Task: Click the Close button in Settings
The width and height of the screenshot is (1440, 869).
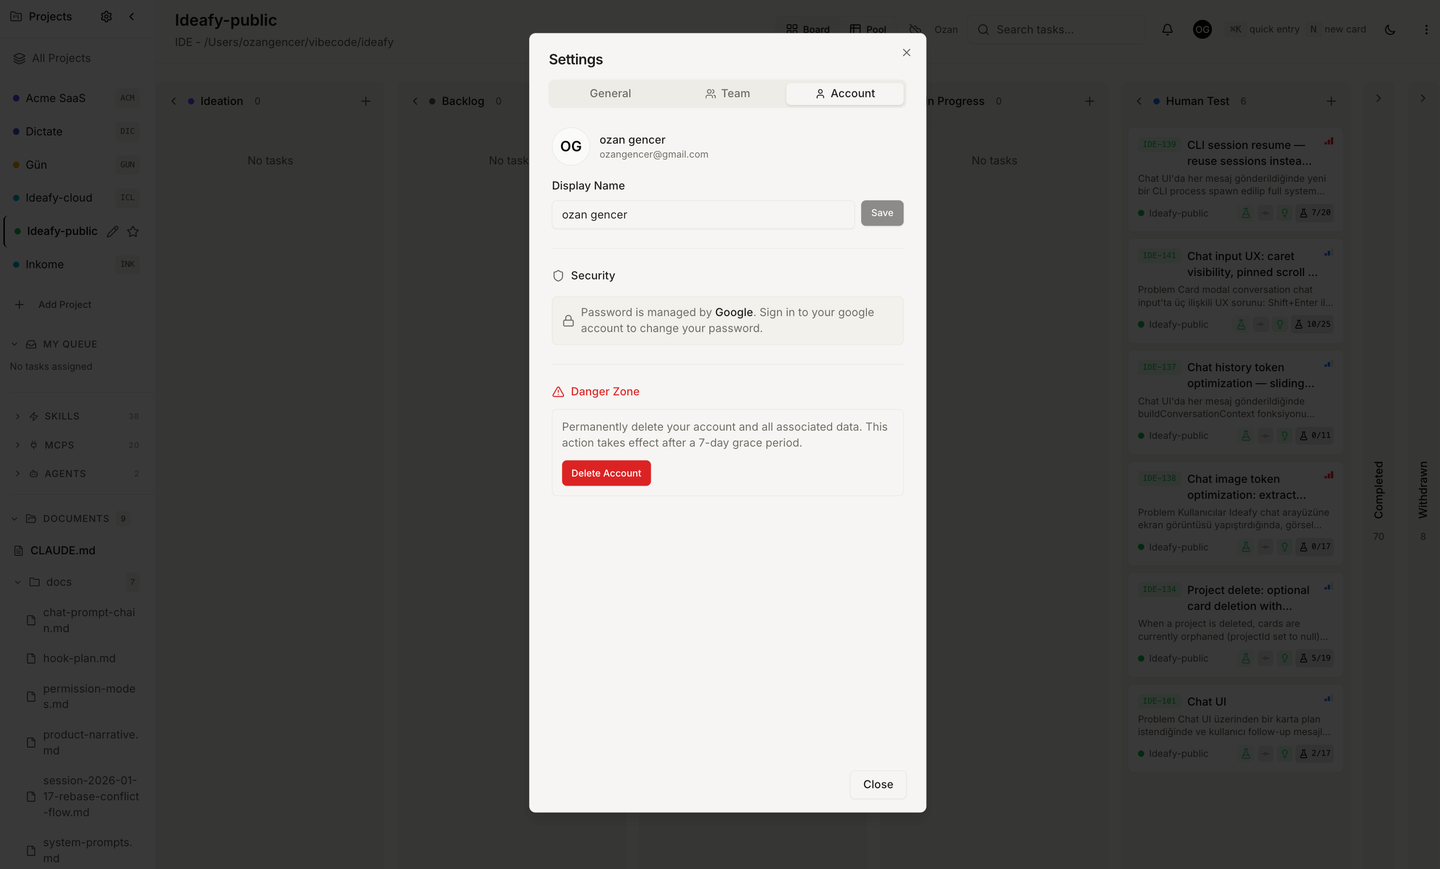Action: coord(878,784)
